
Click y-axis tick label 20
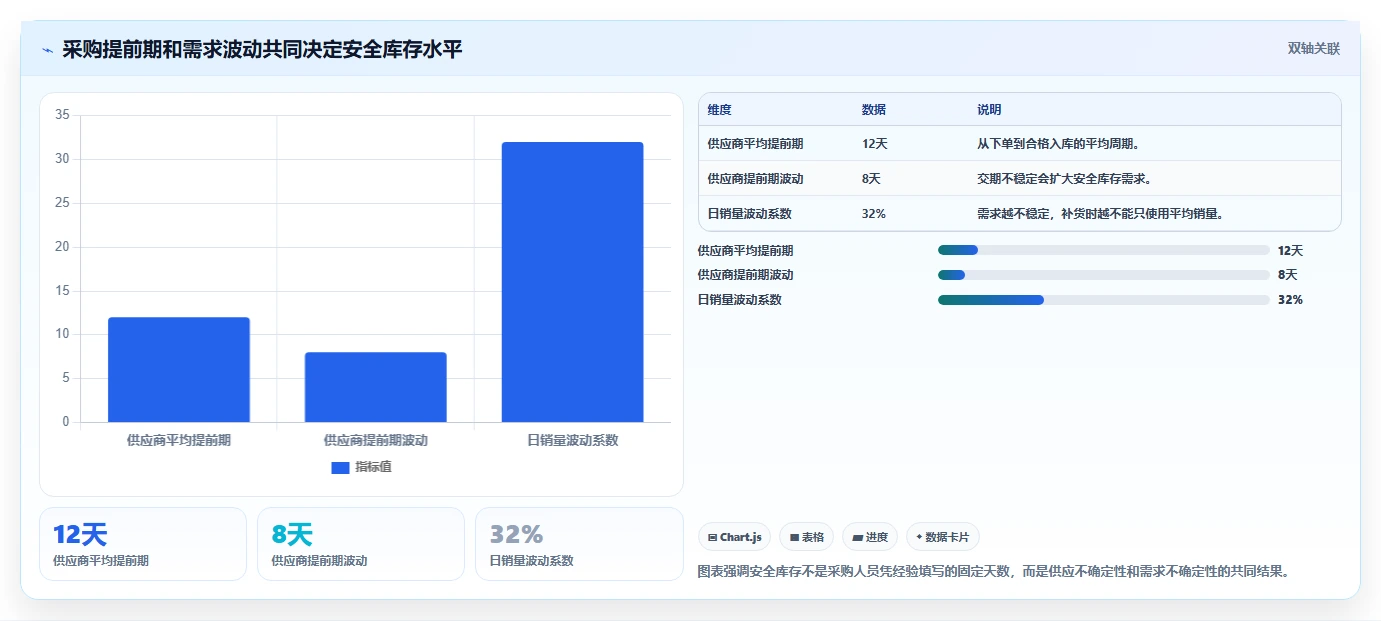coord(62,247)
